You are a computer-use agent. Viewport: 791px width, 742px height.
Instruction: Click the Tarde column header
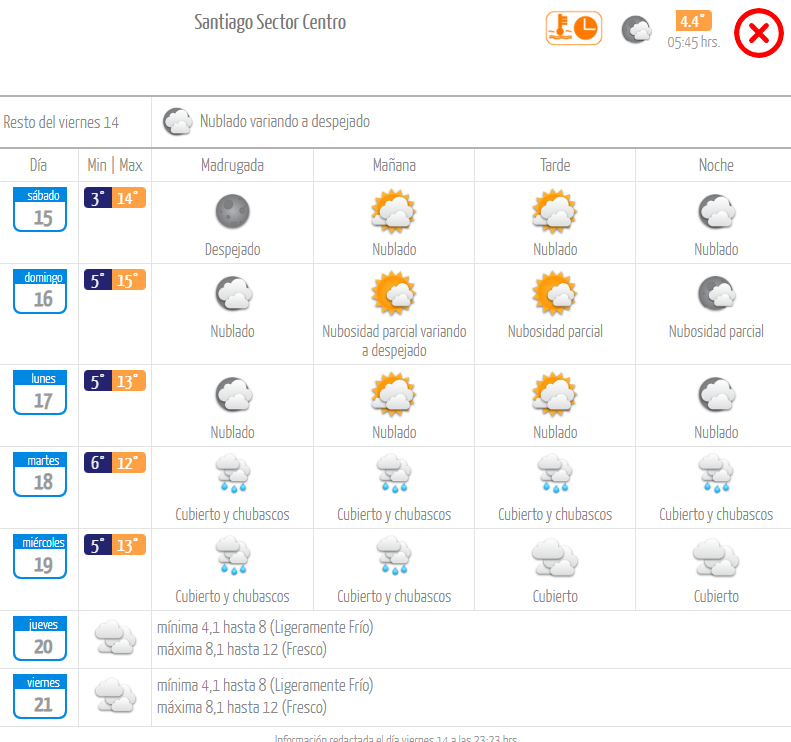[555, 165]
